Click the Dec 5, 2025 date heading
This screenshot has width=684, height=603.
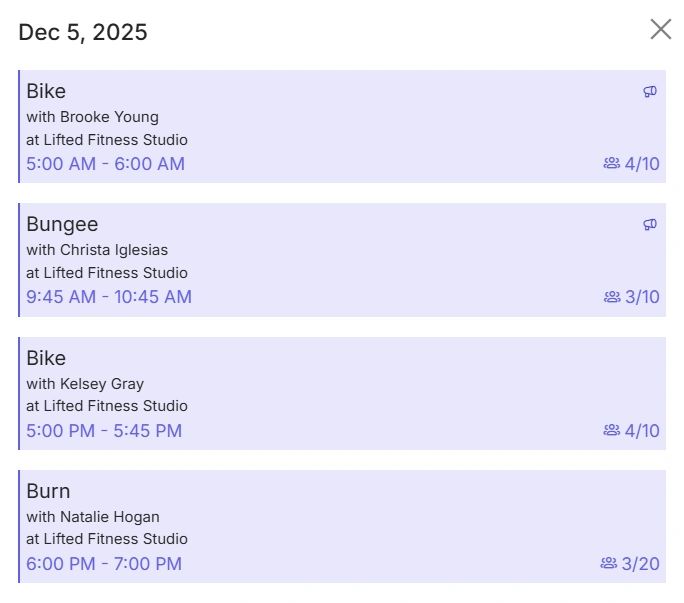83,32
